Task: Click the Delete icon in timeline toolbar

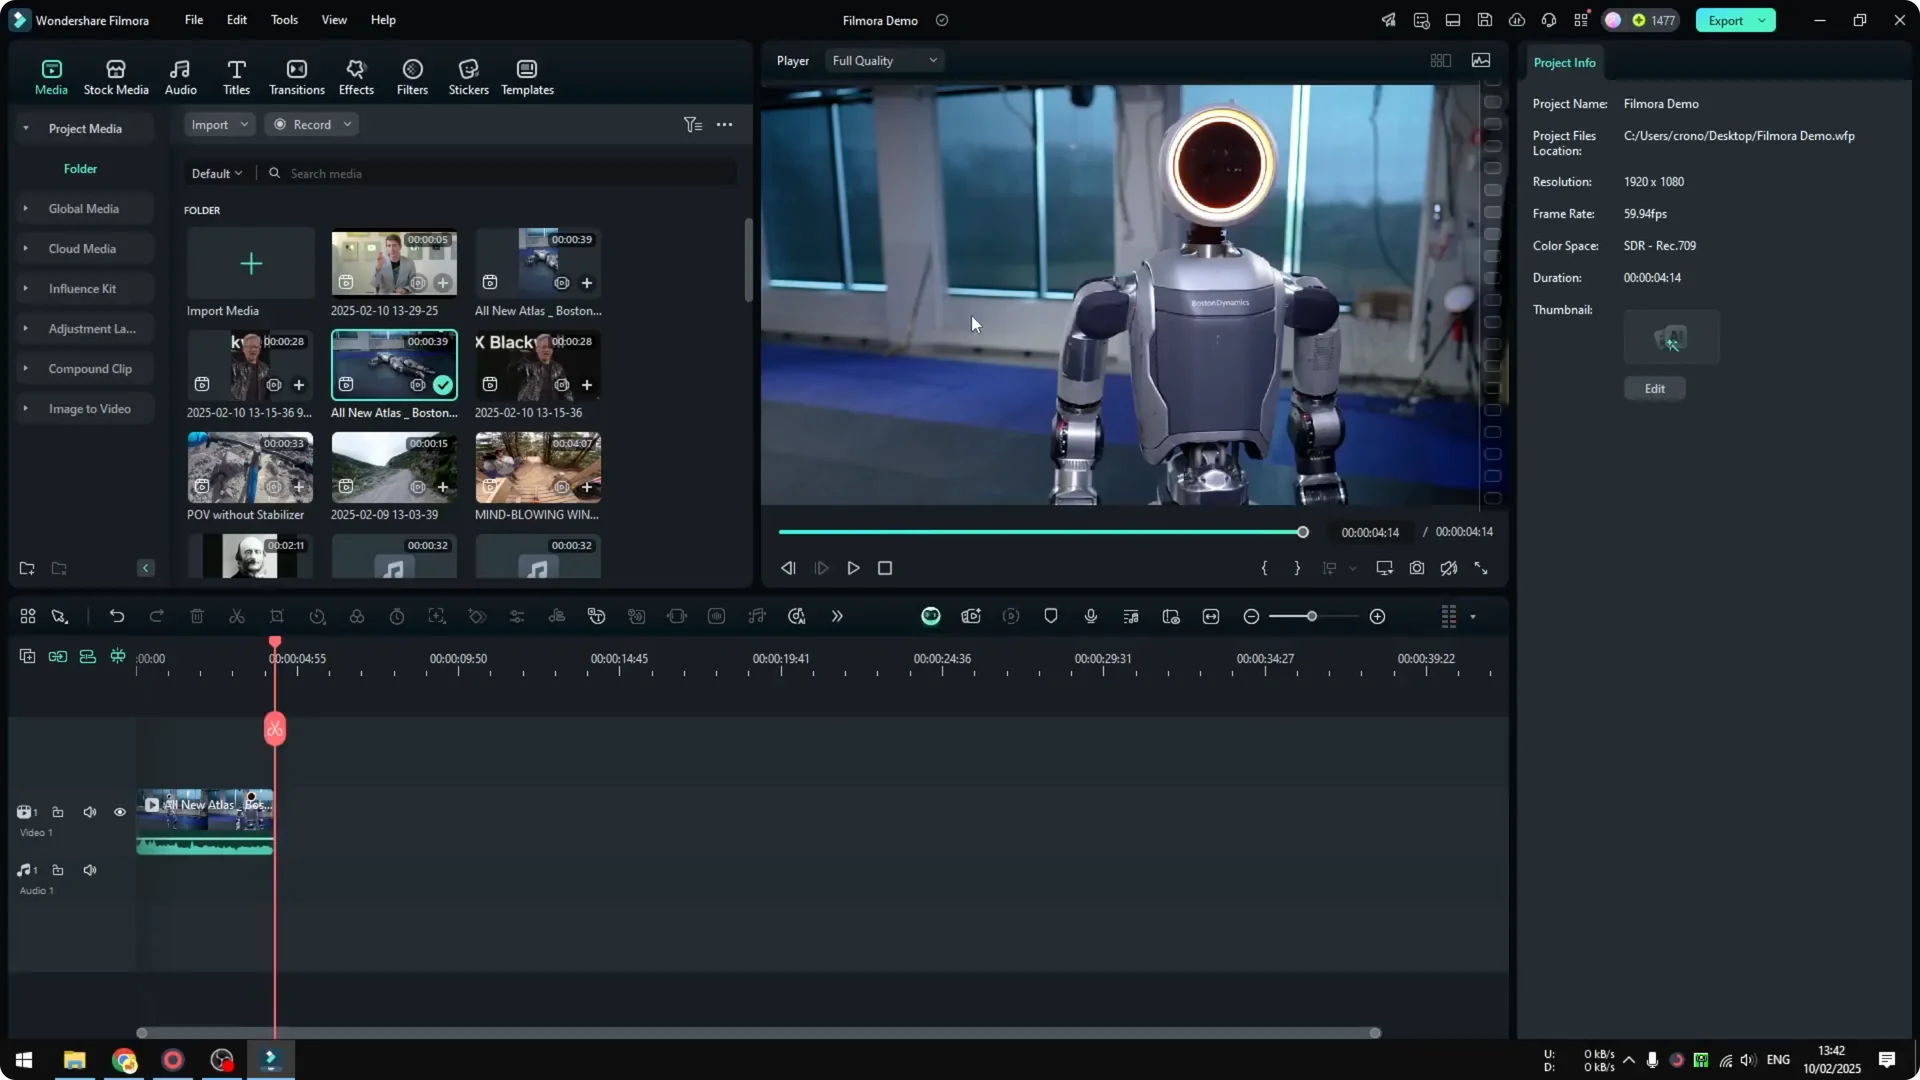Action: coord(197,616)
